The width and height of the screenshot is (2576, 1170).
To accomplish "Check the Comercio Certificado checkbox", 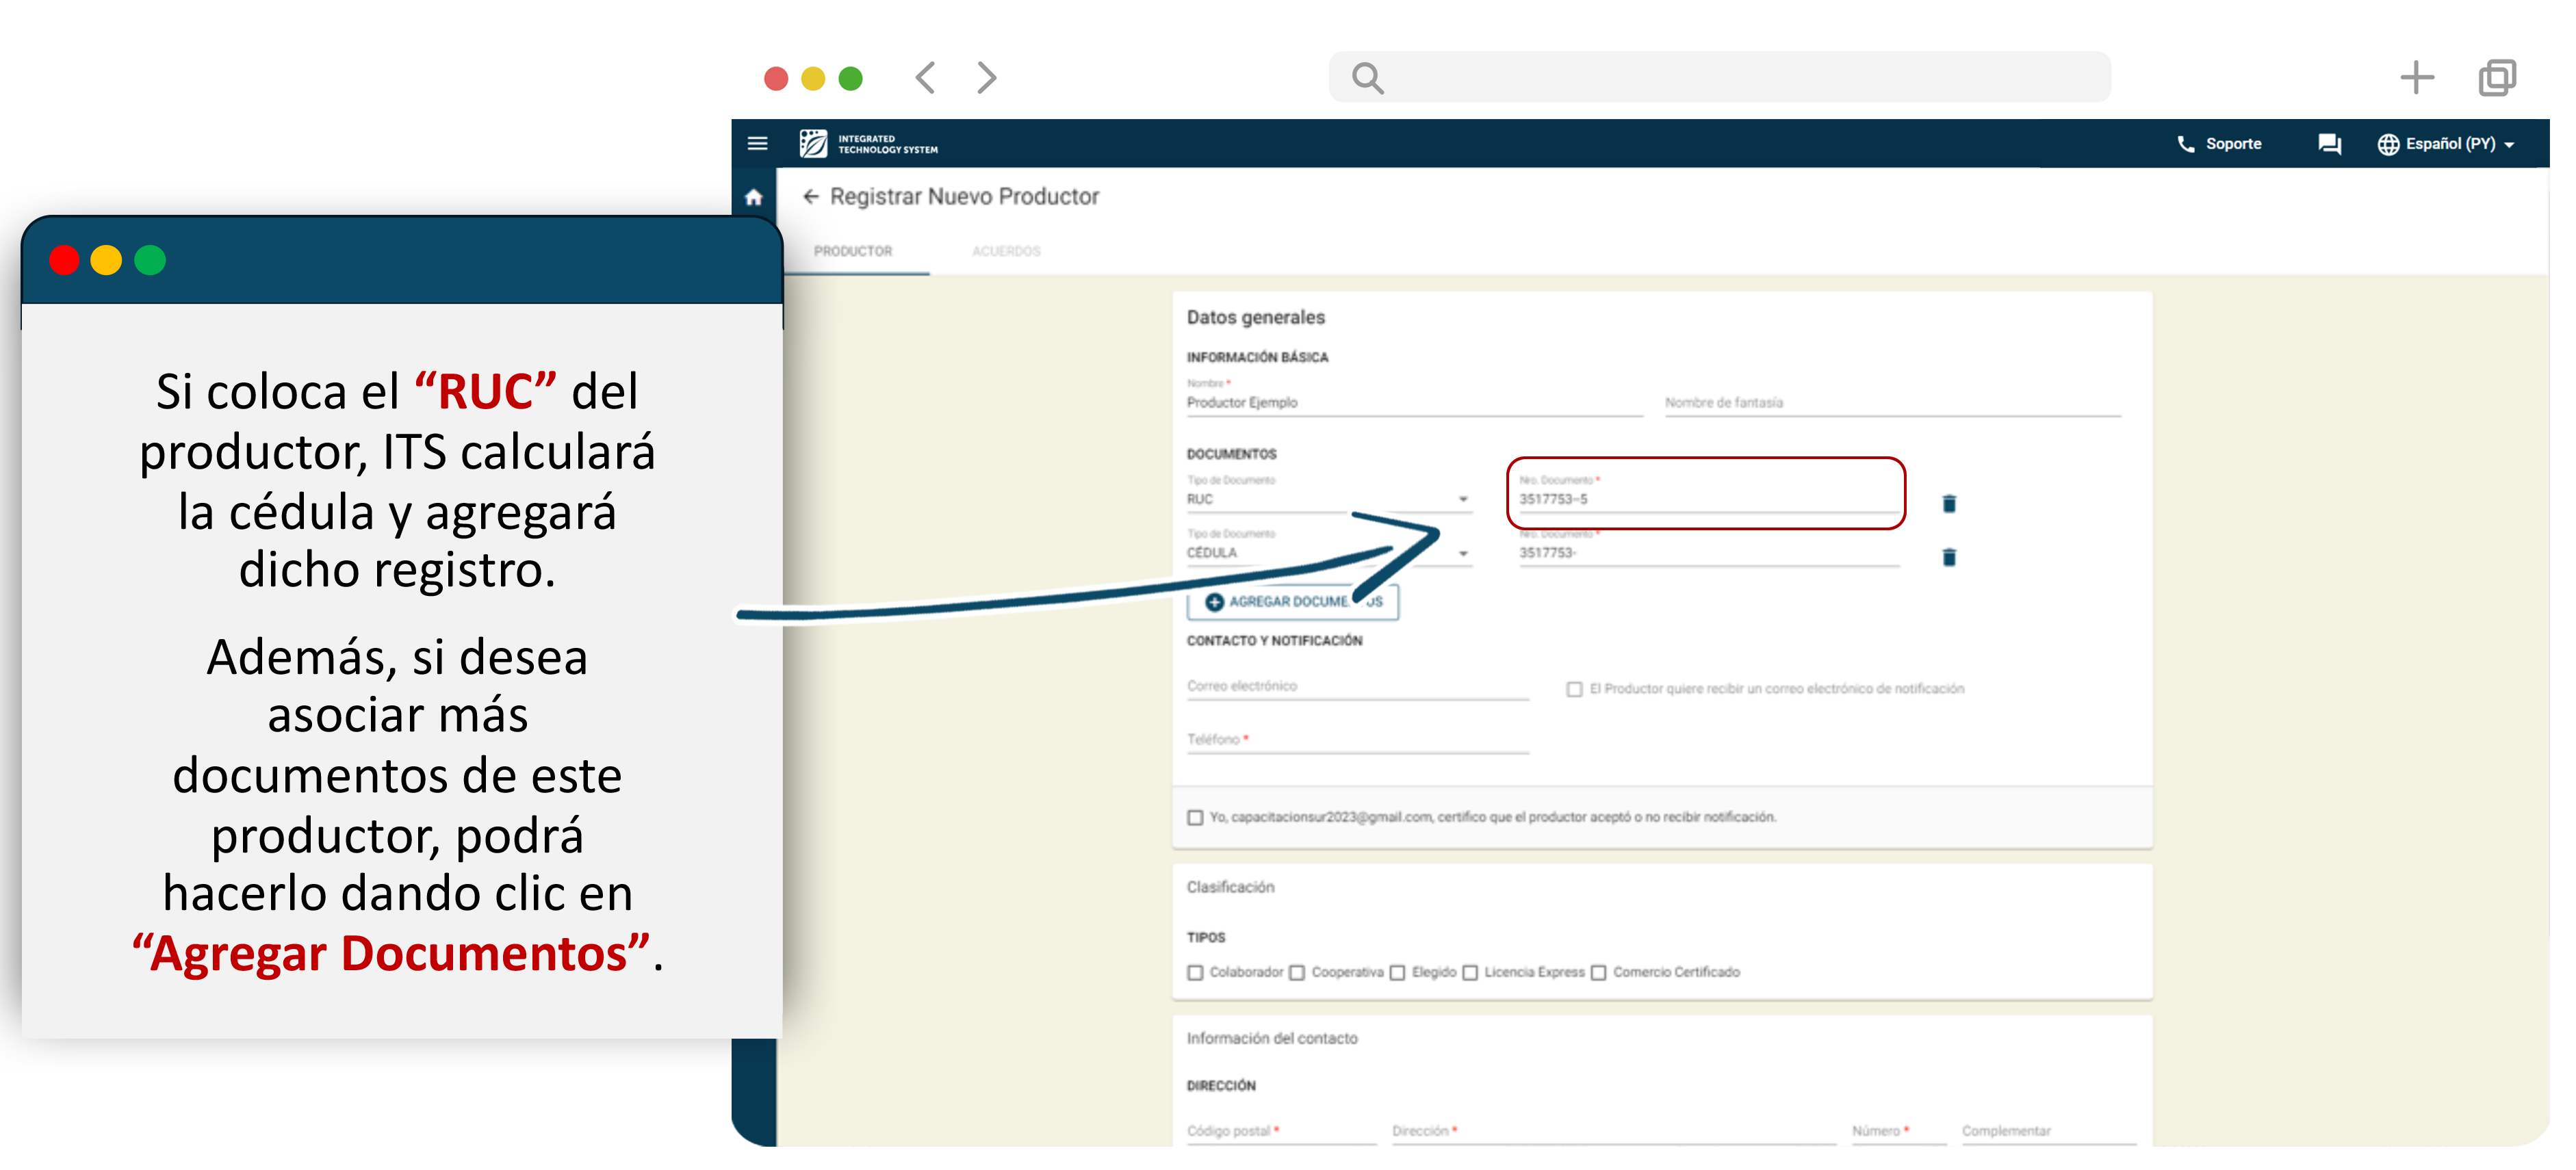I will [1598, 973].
